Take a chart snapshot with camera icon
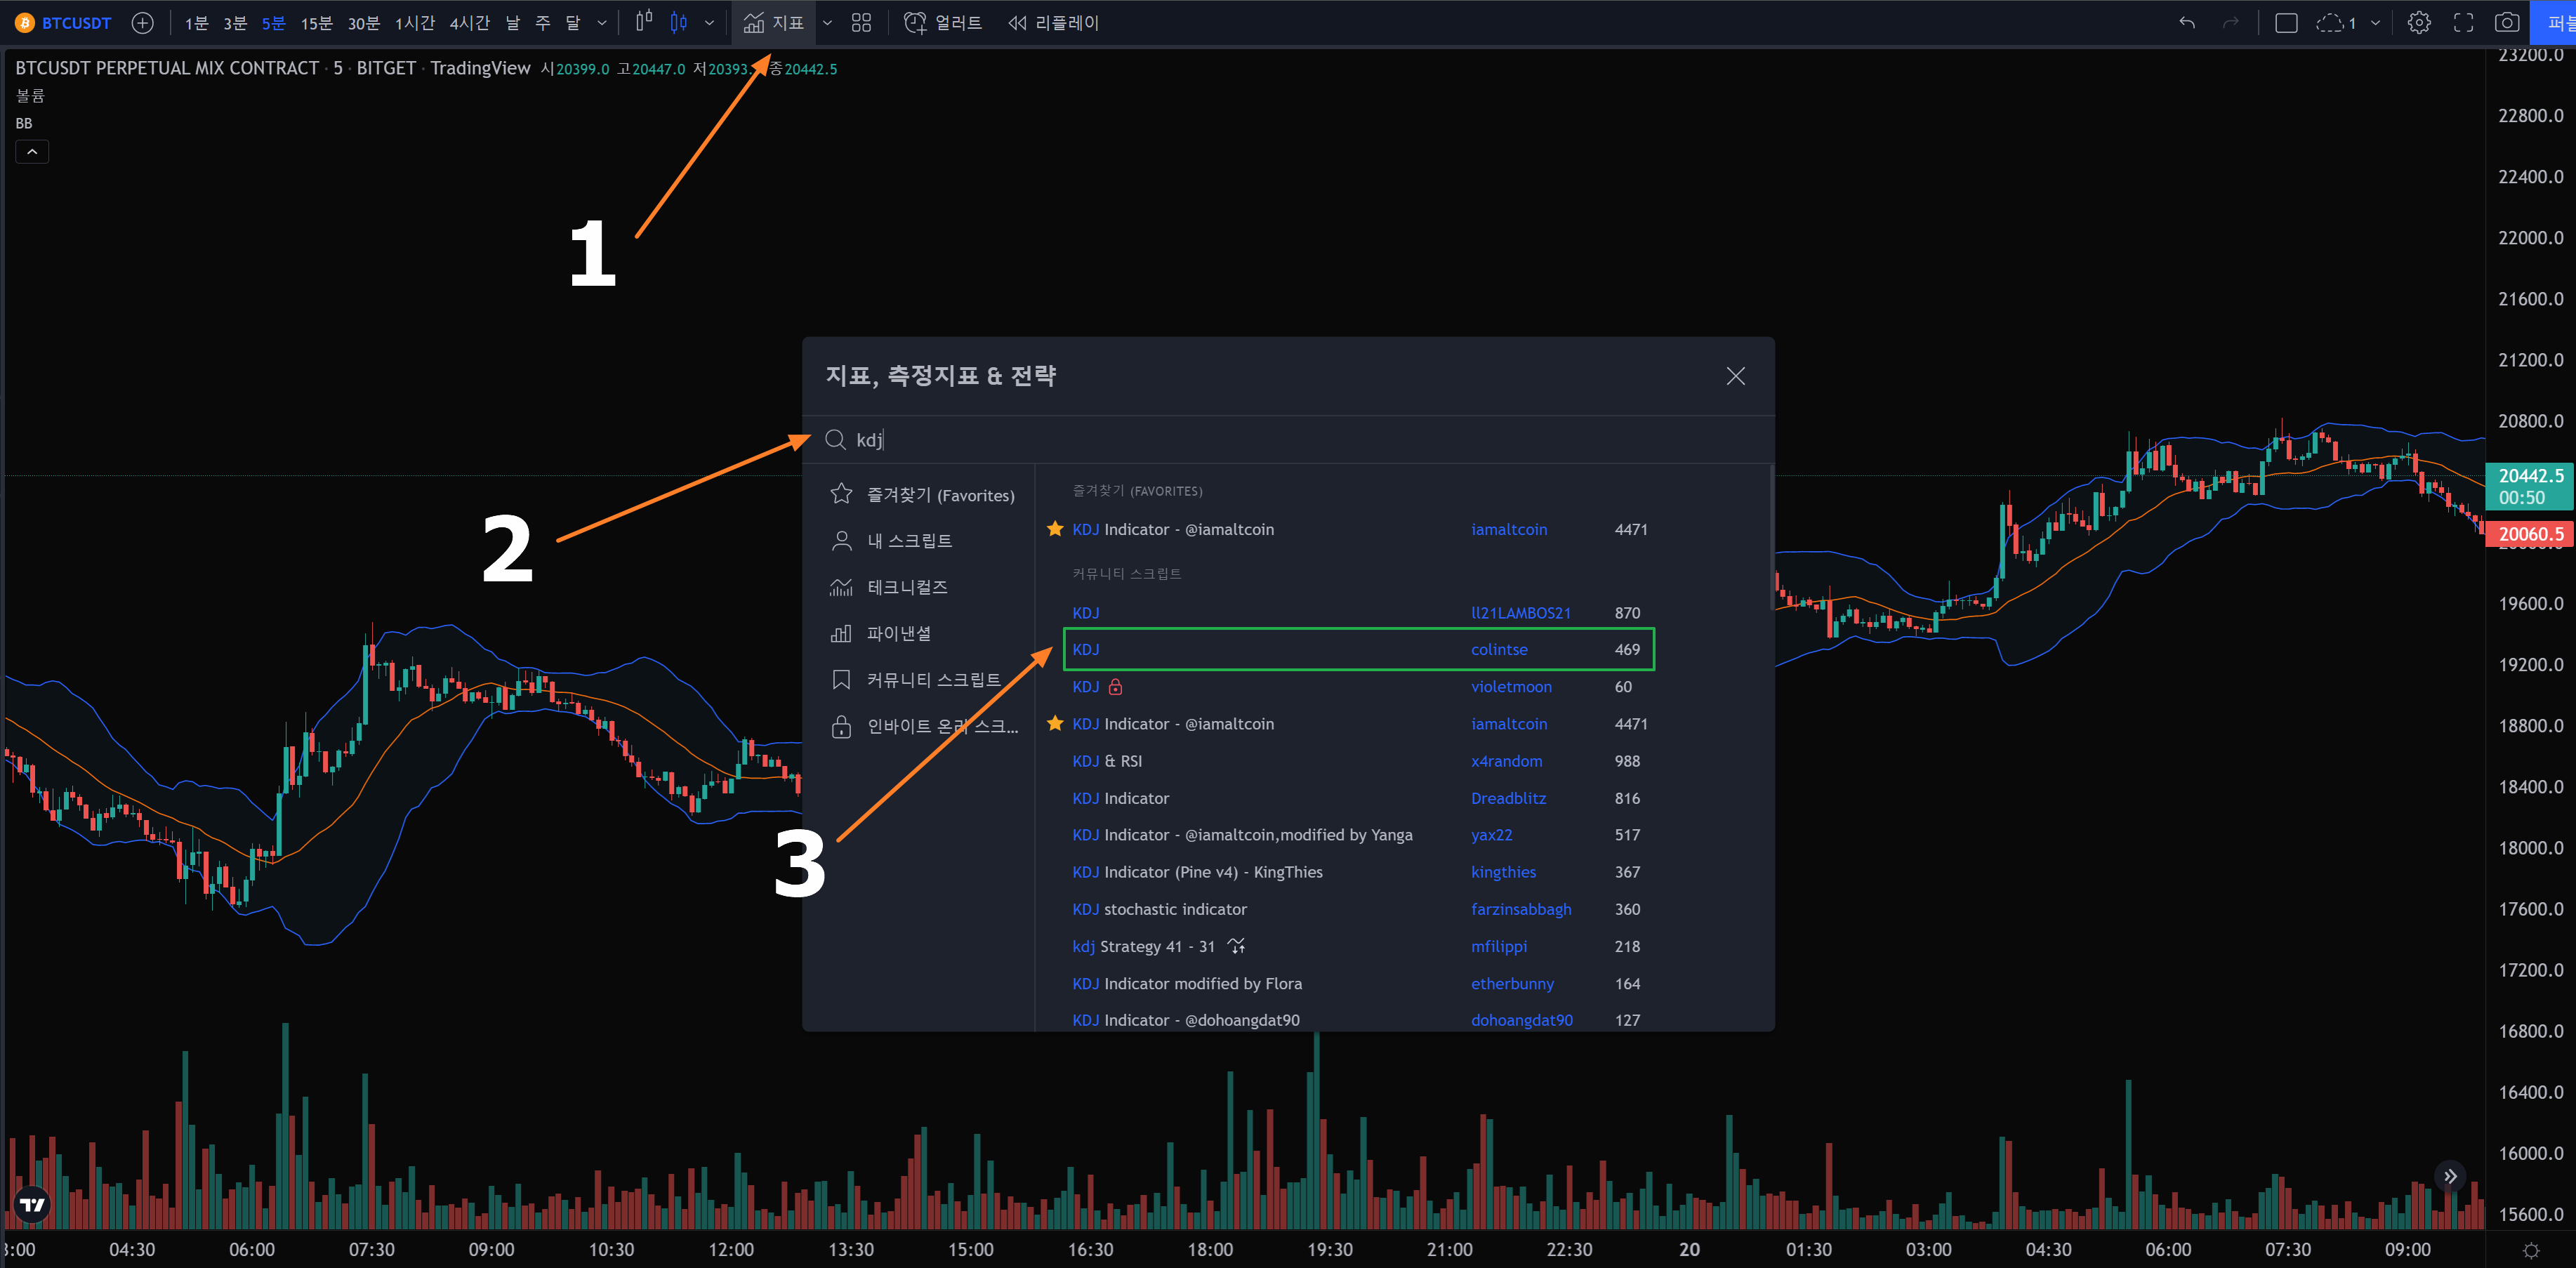Image resolution: width=2576 pixels, height=1268 pixels. coord(2507,23)
